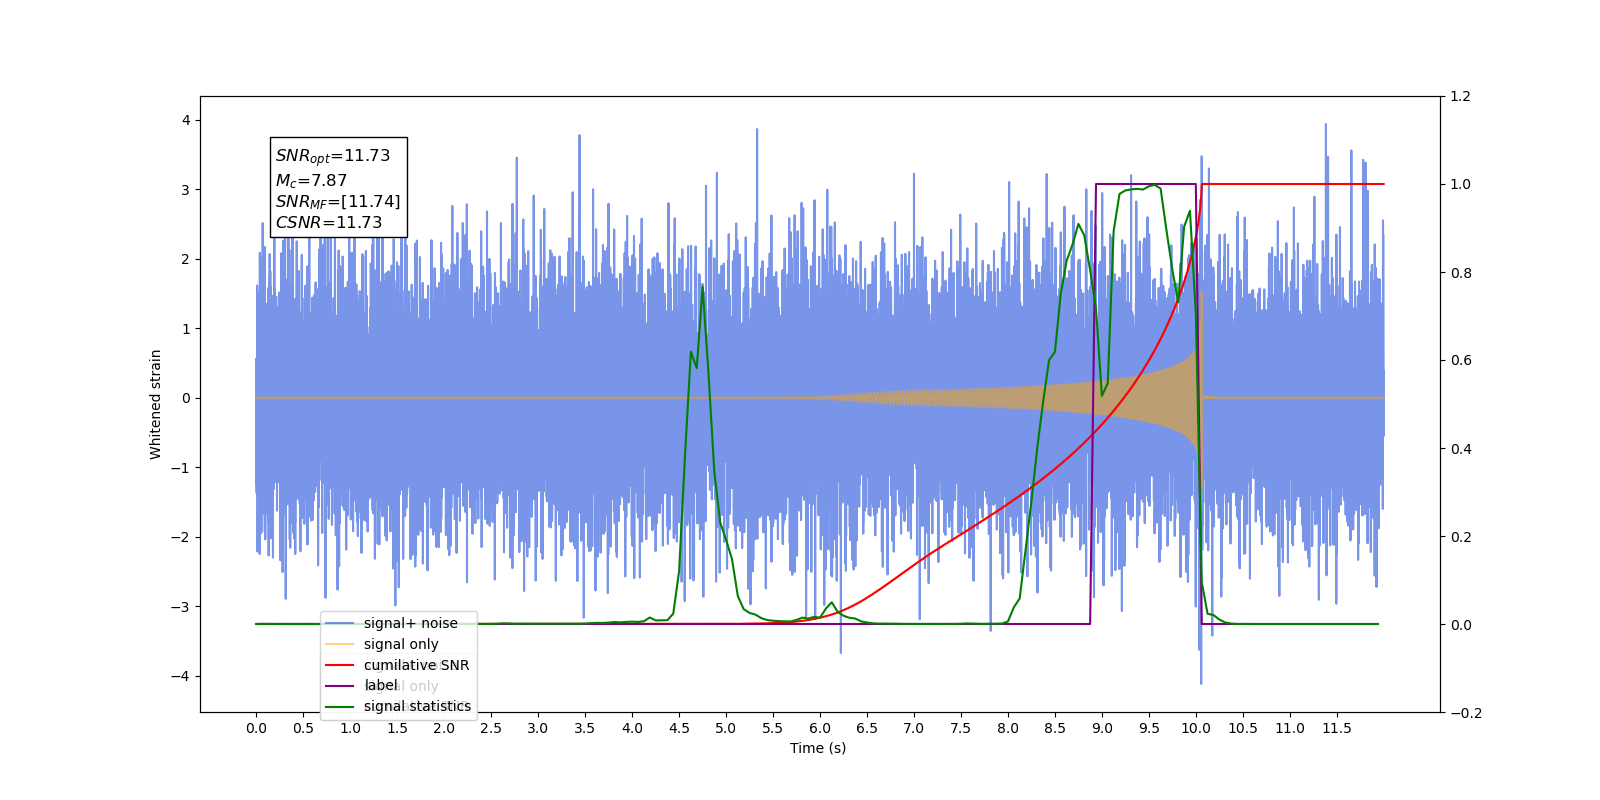Screen dimensions: 1600x800
Task: Click the purple label plateau top
Action: click(1145, 184)
